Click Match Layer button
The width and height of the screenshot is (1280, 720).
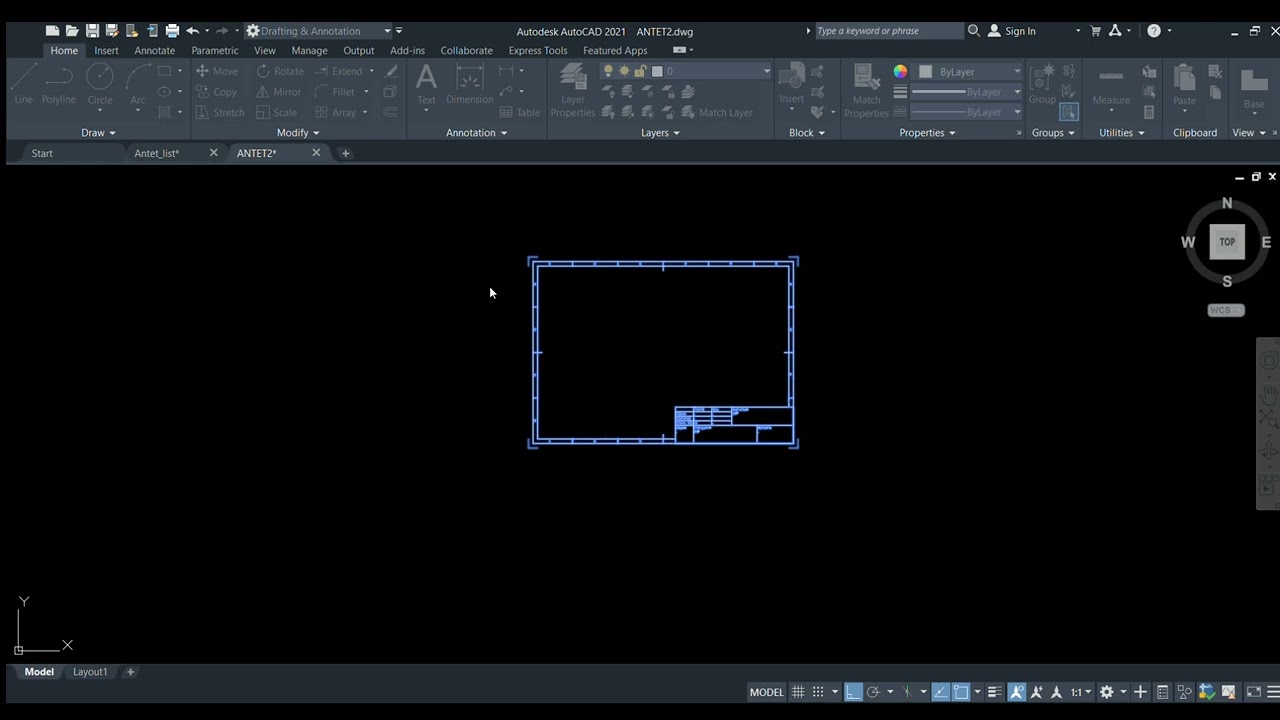pyautogui.click(x=717, y=113)
